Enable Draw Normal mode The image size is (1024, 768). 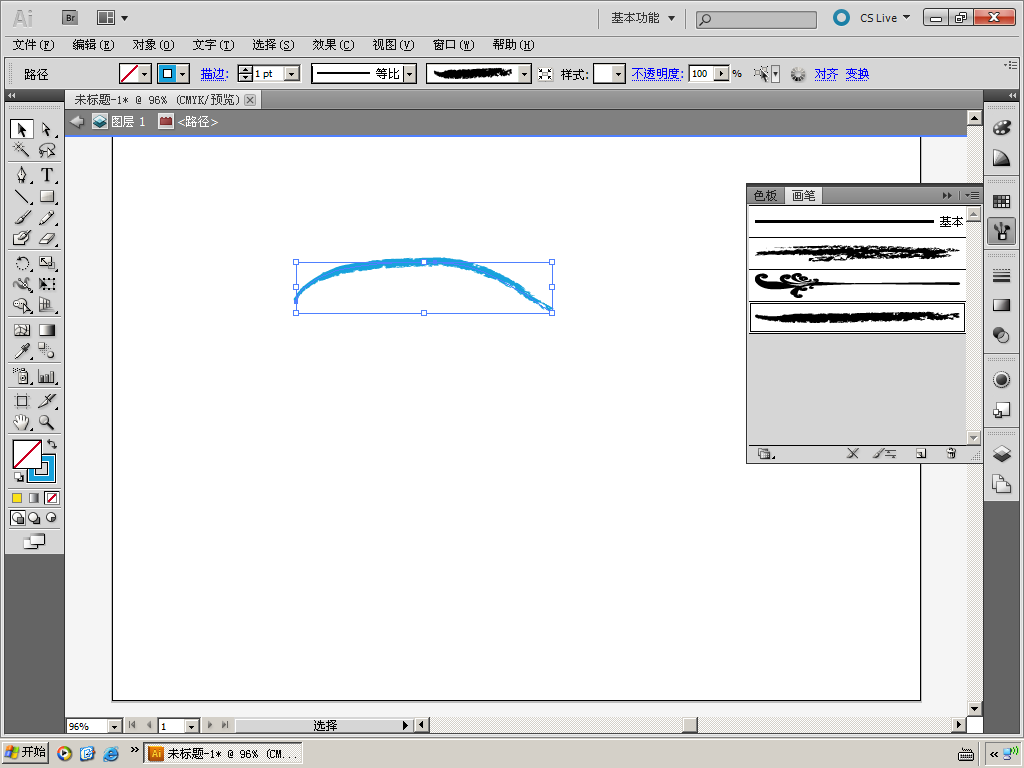click(18, 518)
